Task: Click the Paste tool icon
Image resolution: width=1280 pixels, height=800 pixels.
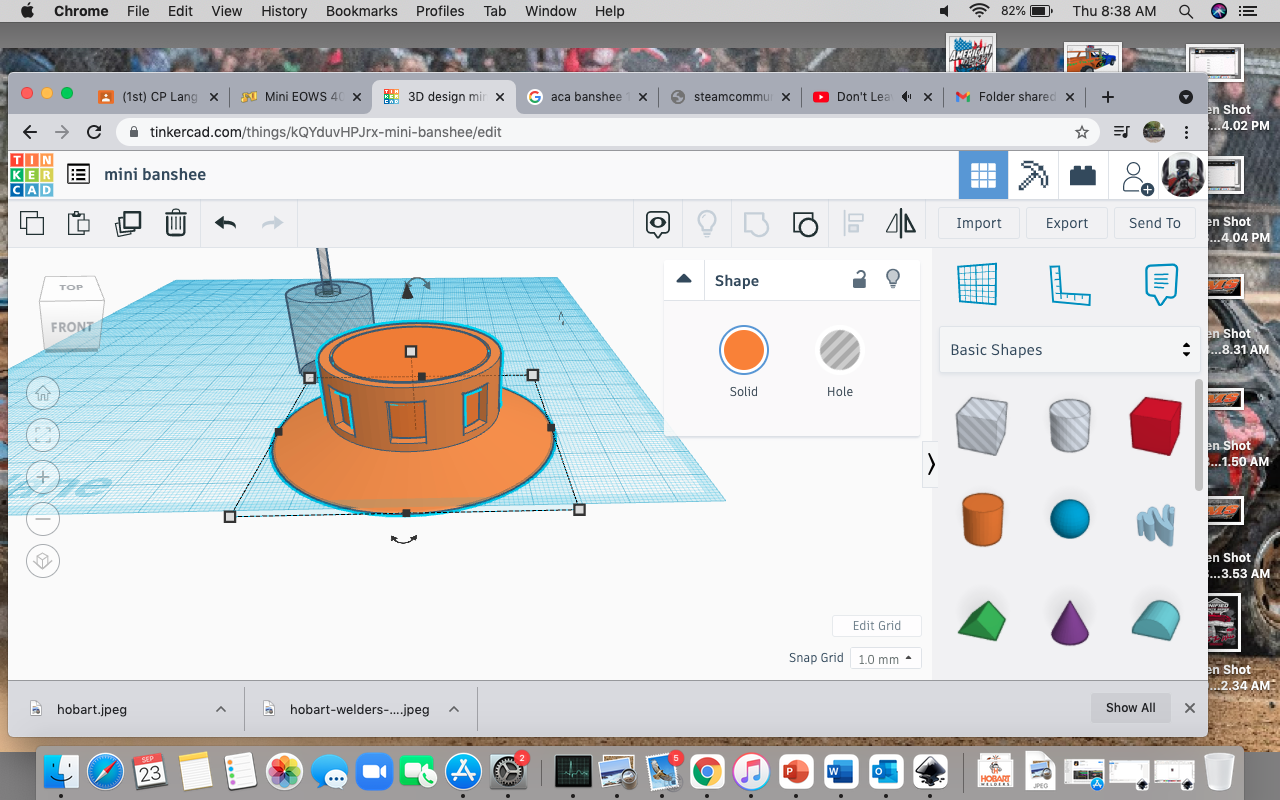Action: (79, 223)
